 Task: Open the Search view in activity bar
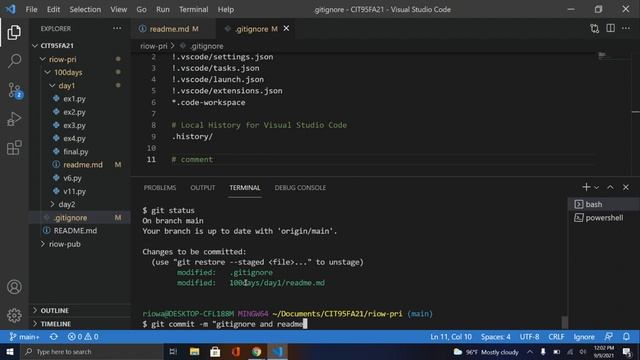[x=14, y=61]
